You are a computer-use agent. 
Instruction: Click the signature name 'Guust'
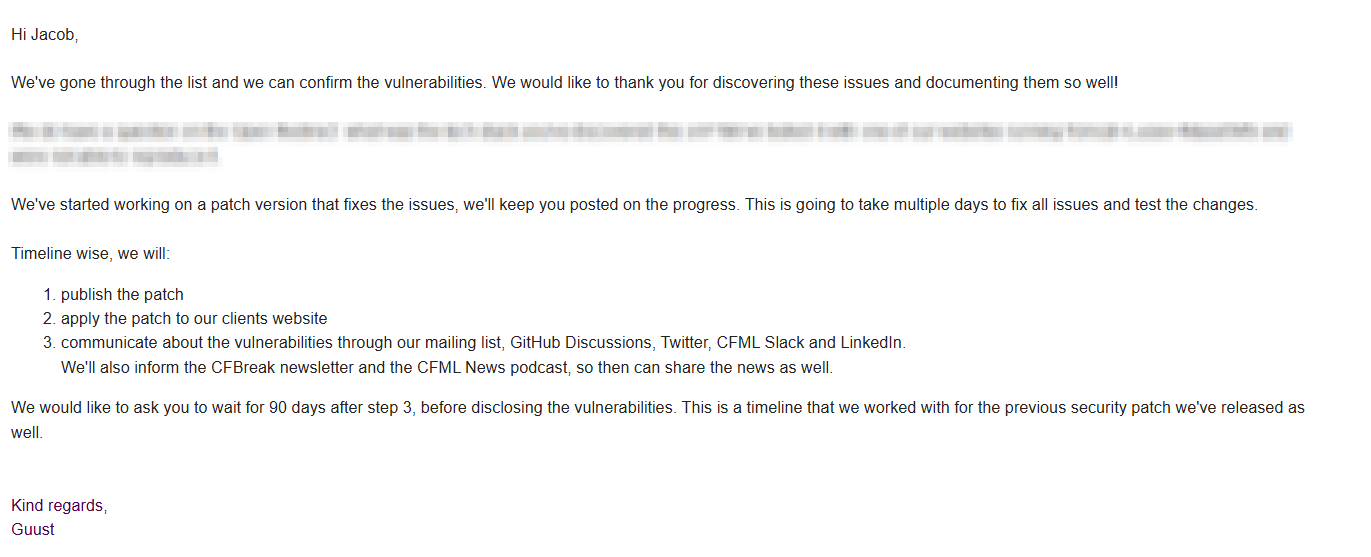(33, 529)
